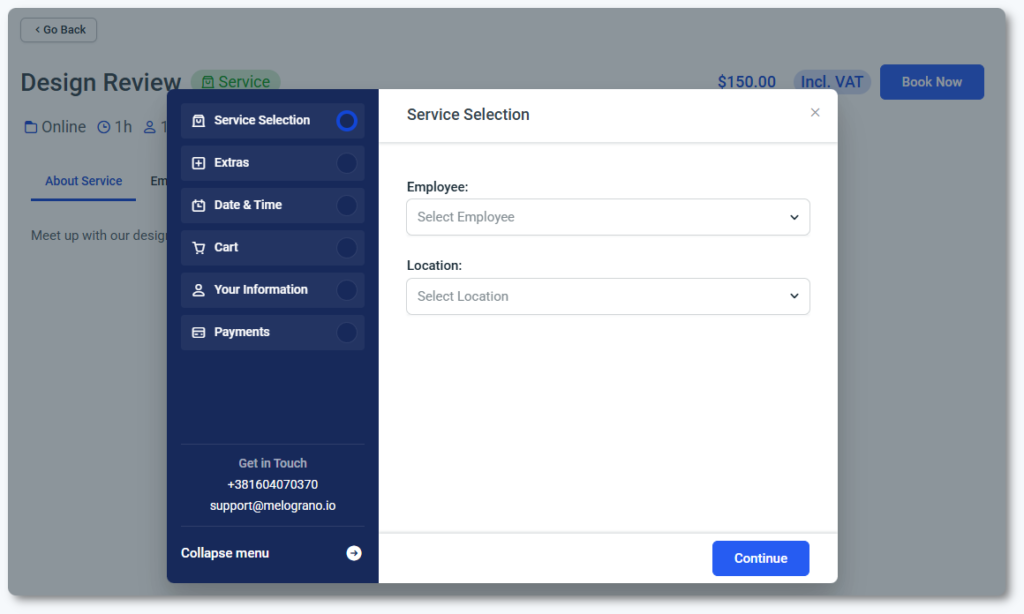The height and width of the screenshot is (614, 1024).
Task: Open the Select Employee dropdown
Action: pyautogui.click(x=607, y=217)
